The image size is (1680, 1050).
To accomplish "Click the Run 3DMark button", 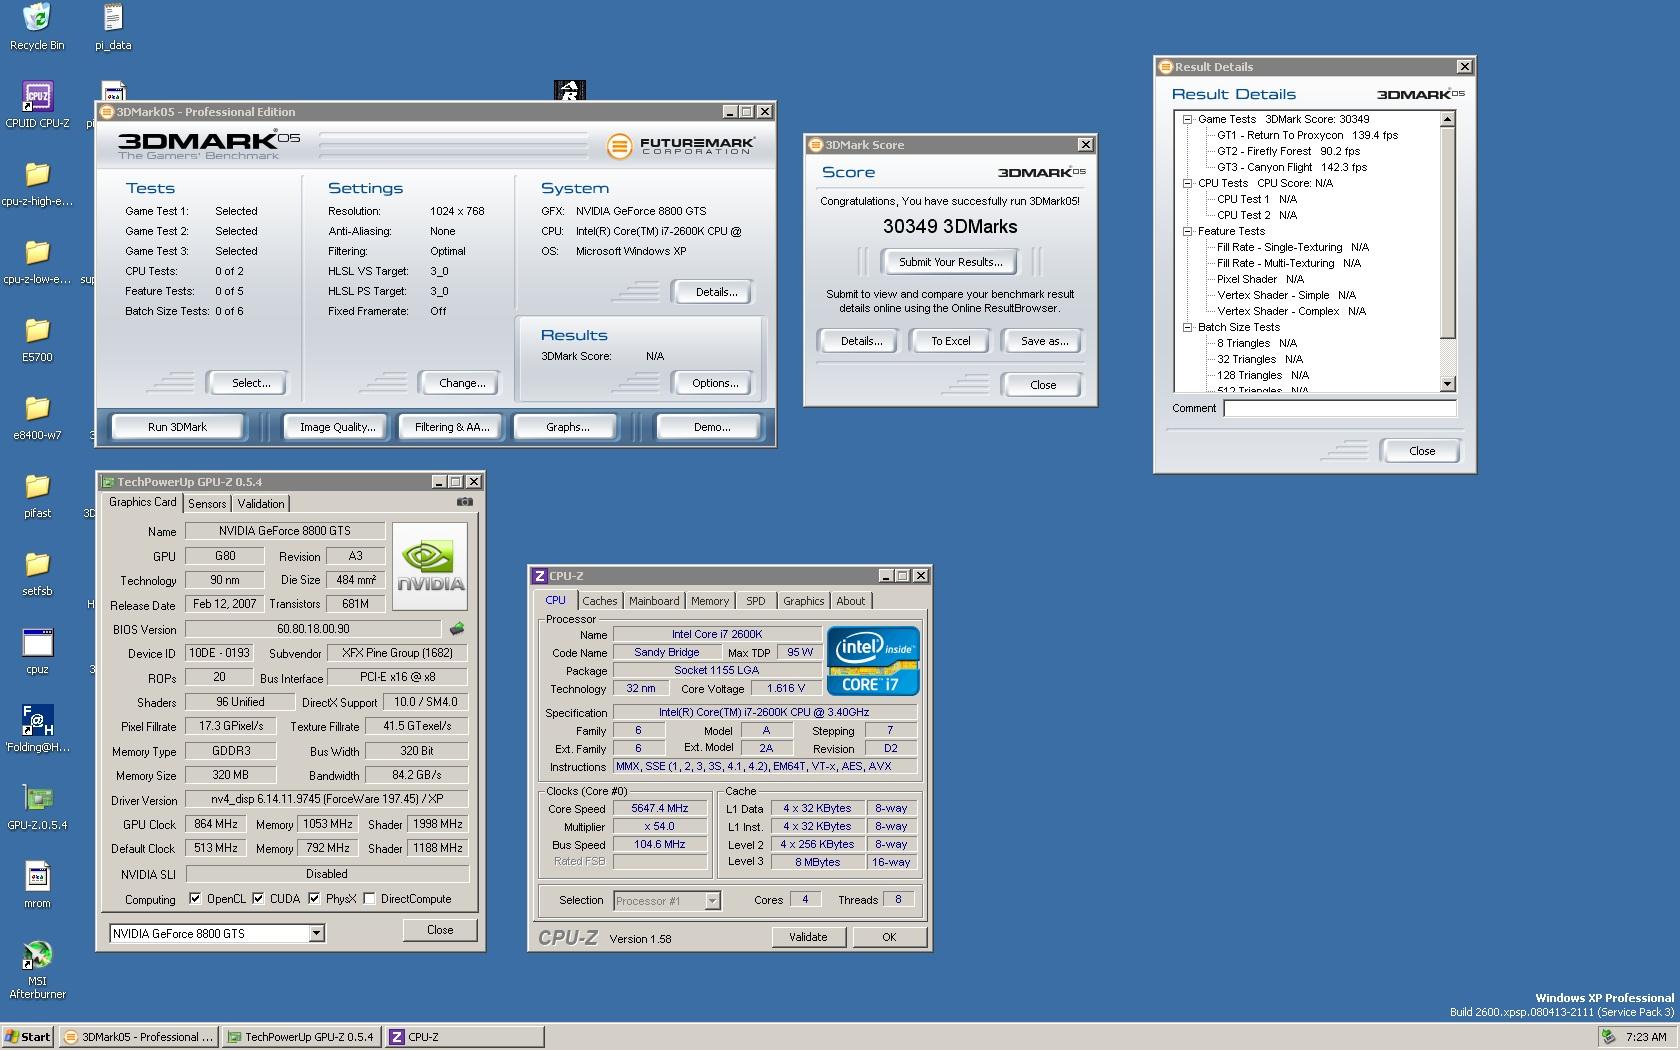I will pos(177,427).
